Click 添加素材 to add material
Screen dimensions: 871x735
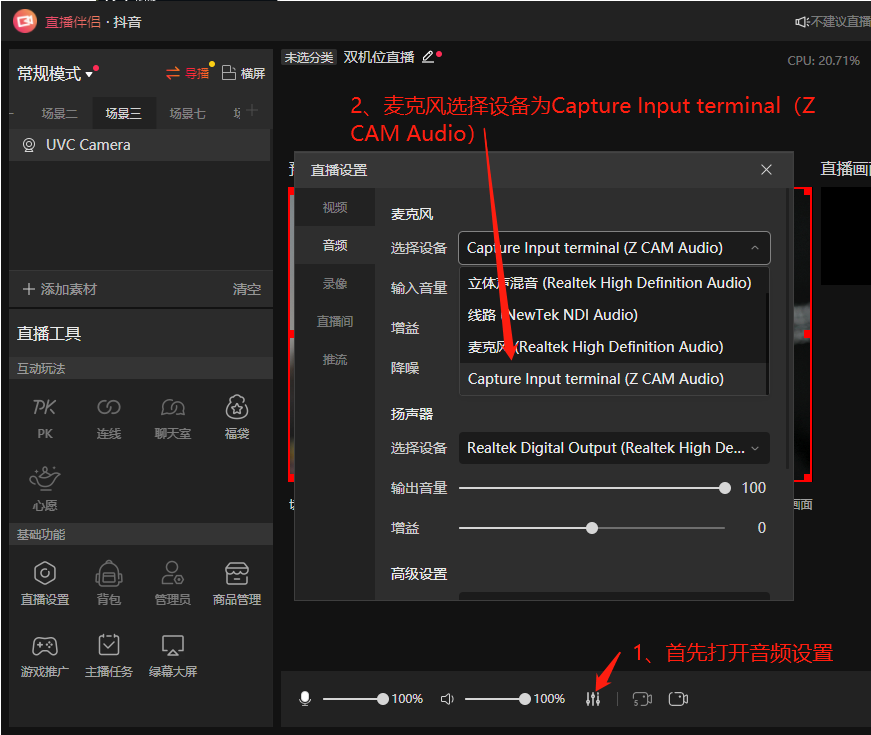coord(60,288)
